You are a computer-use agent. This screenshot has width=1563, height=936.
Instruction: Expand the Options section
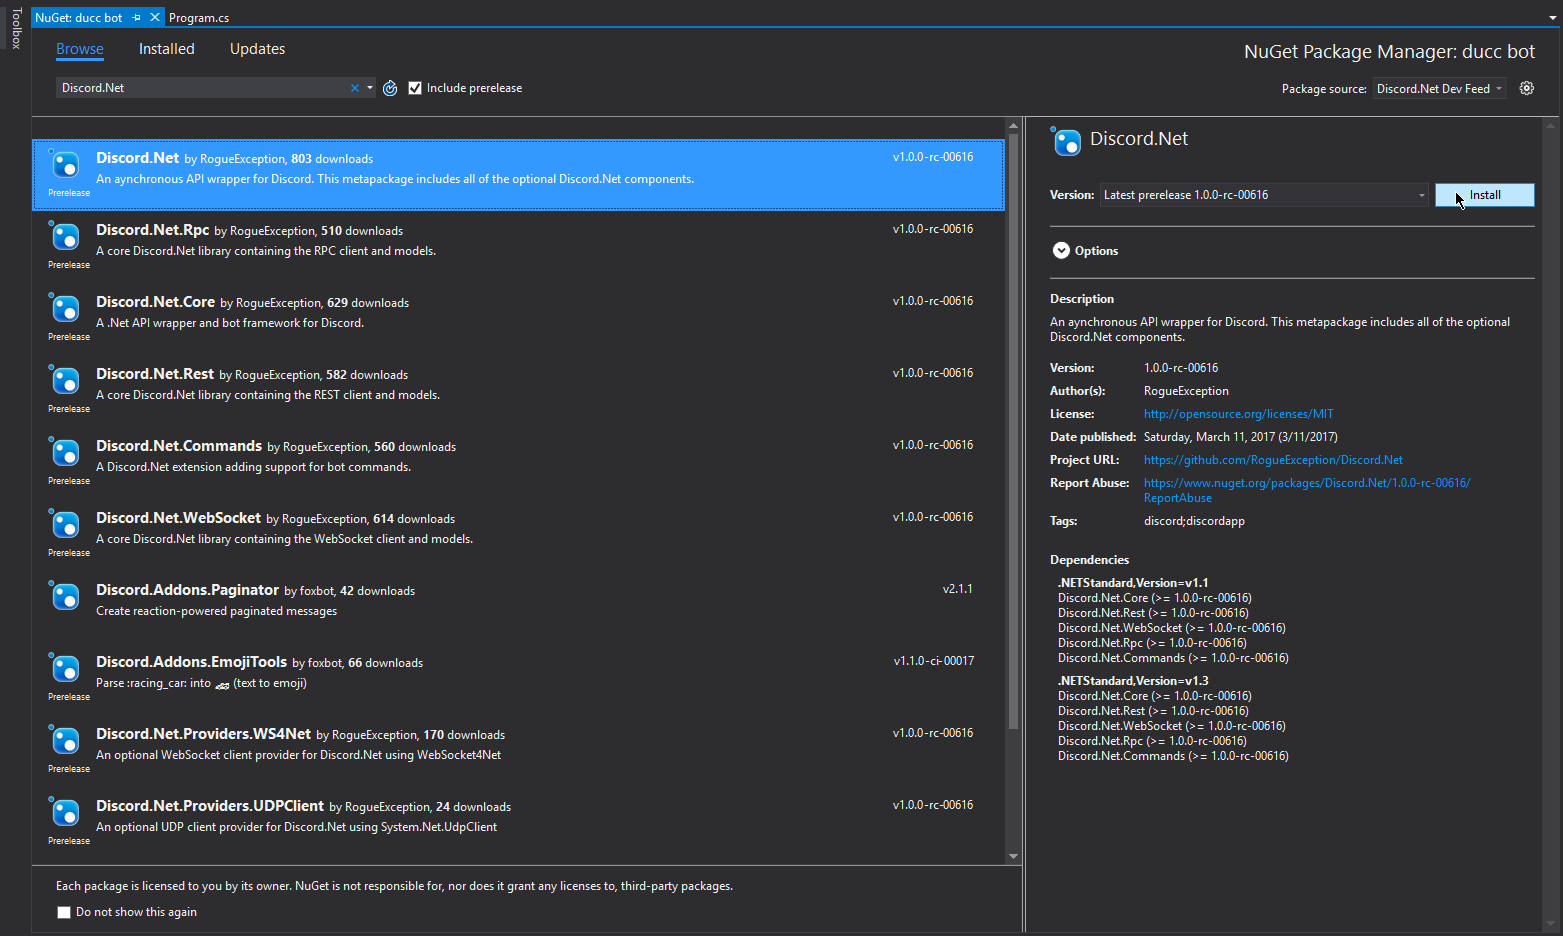coord(1062,251)
